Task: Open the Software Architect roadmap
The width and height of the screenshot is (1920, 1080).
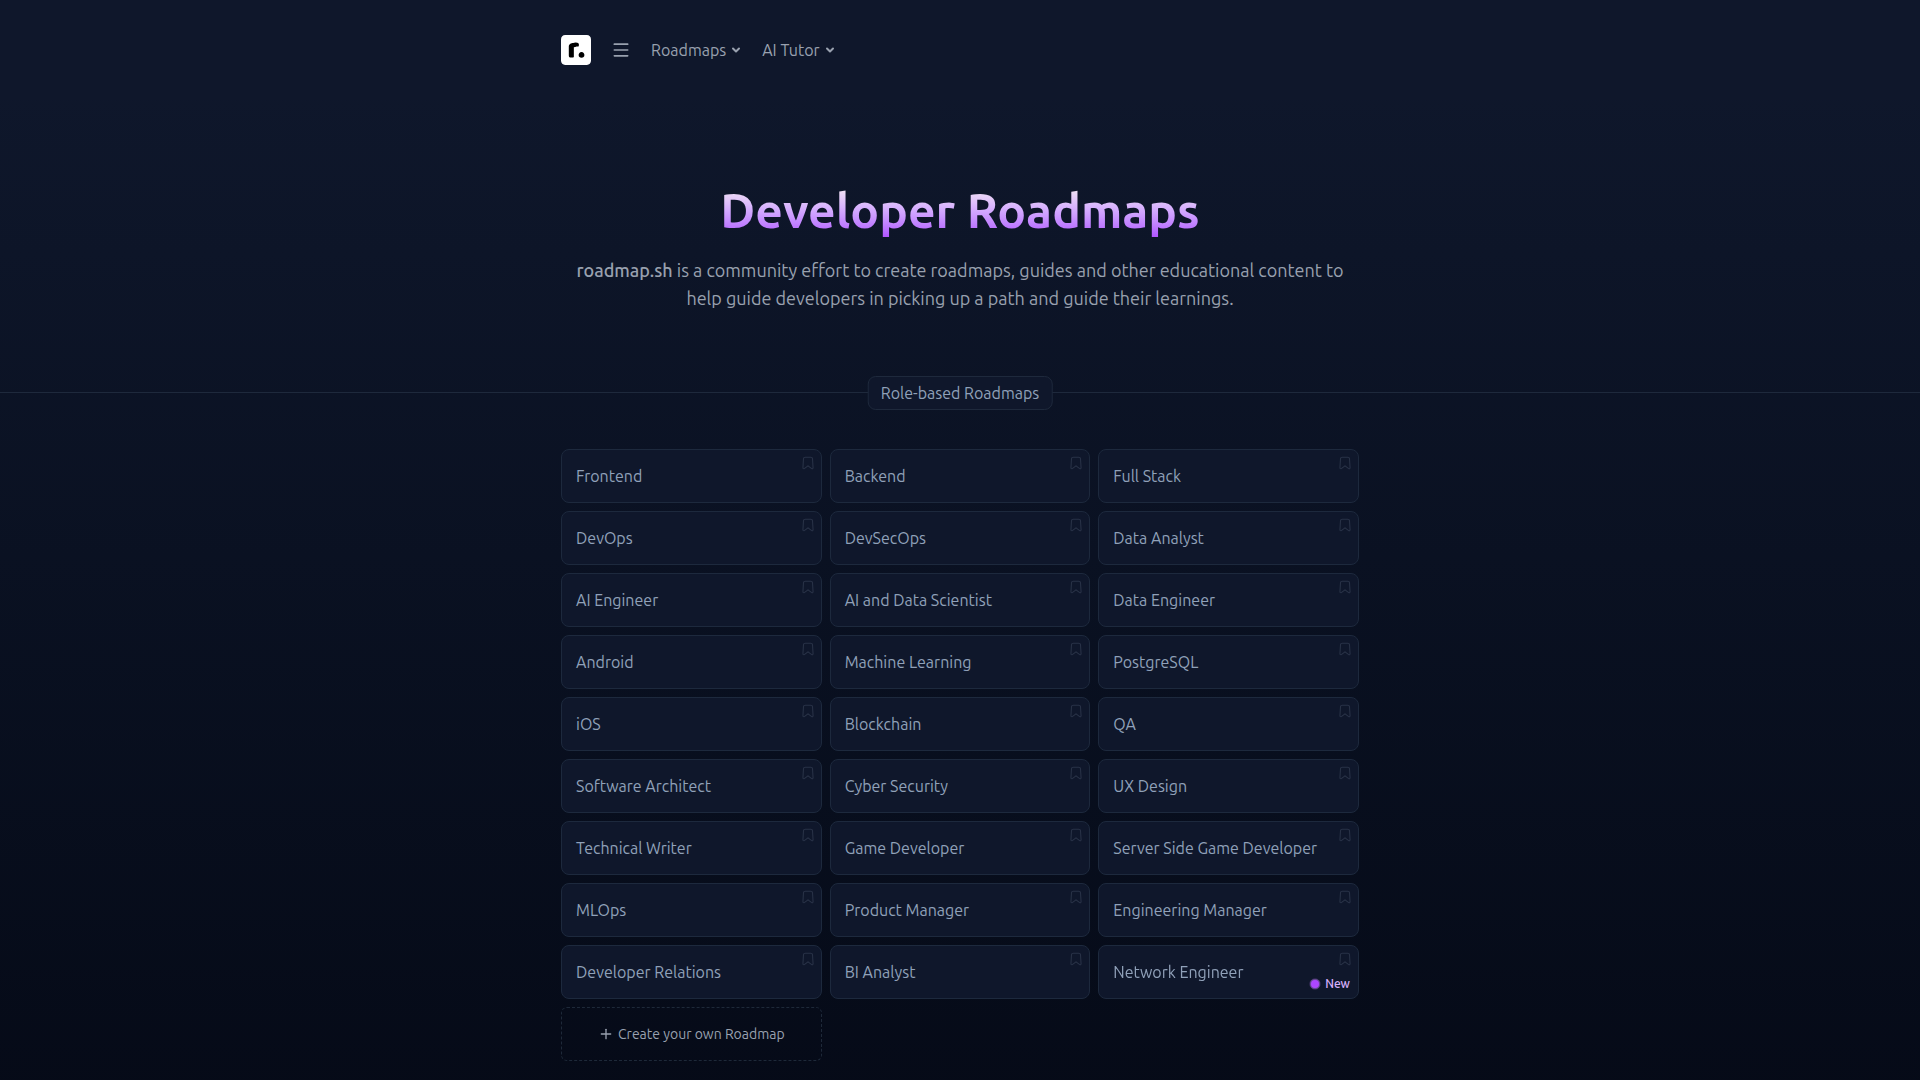Action: click(x=691, y=786)
